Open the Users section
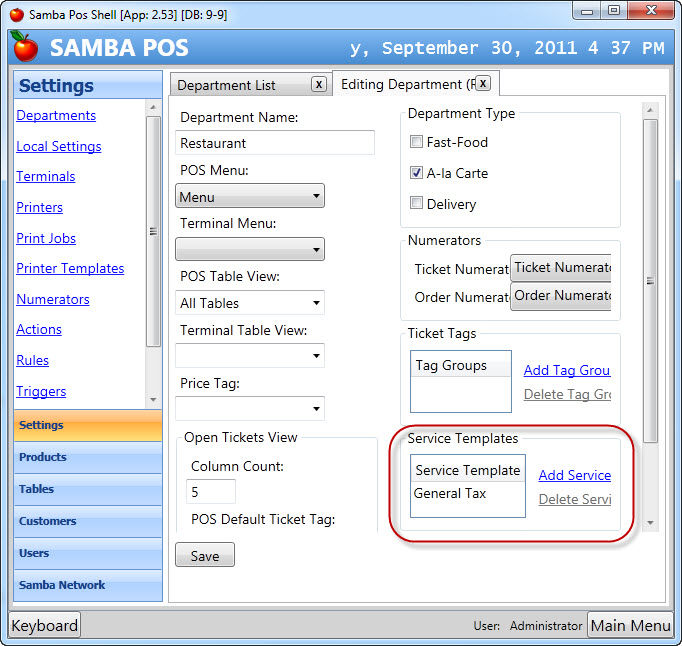The image size is (682, 646). pos(88,553)
